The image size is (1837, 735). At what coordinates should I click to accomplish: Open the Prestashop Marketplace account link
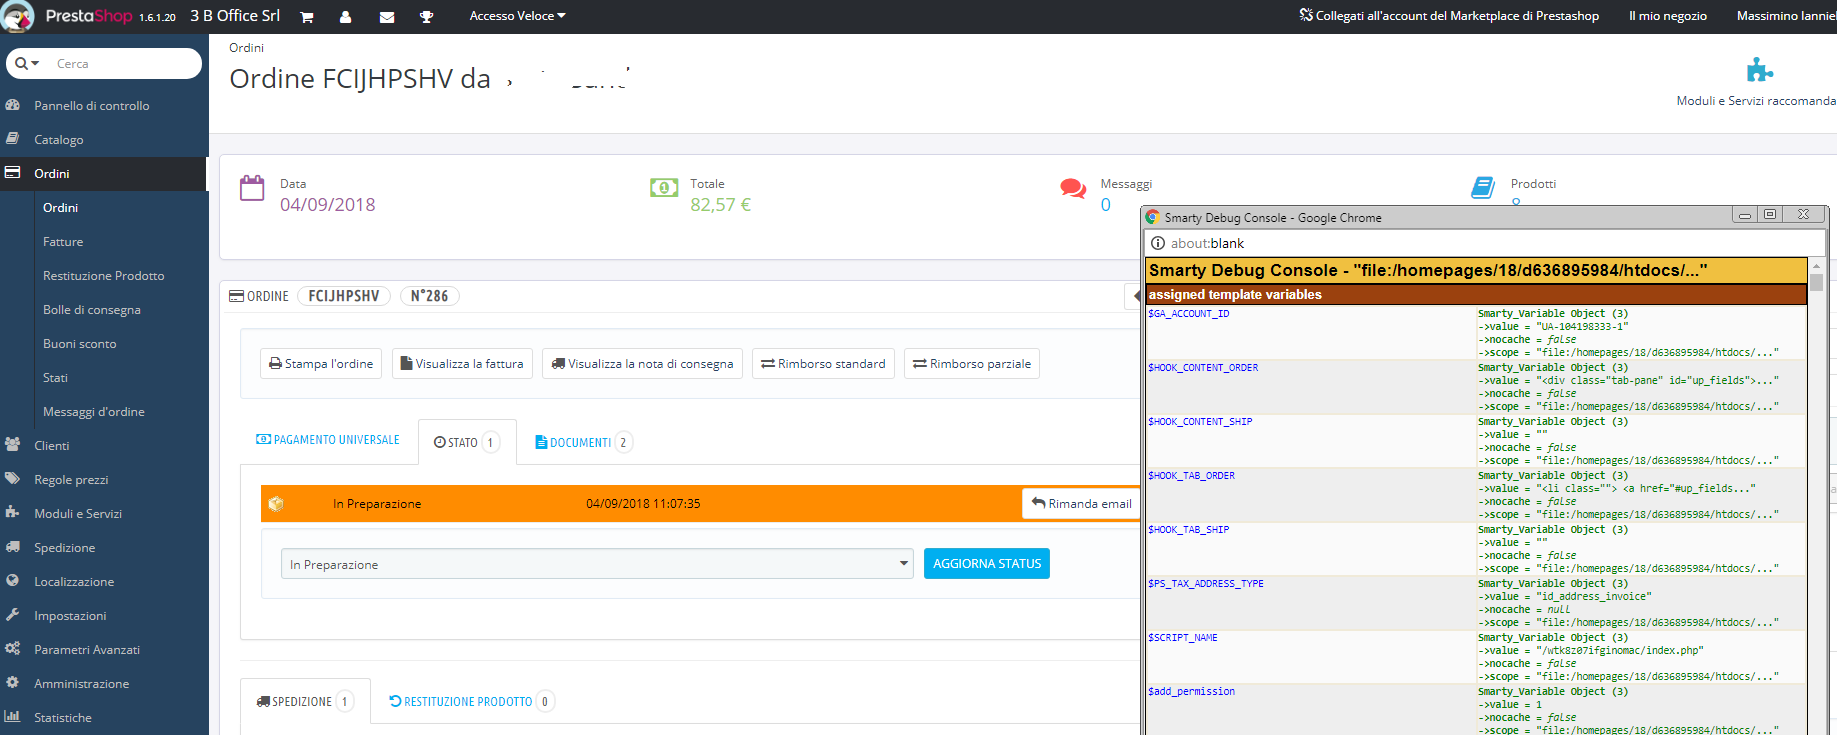pyautogui.click(x=1449, y=16)
